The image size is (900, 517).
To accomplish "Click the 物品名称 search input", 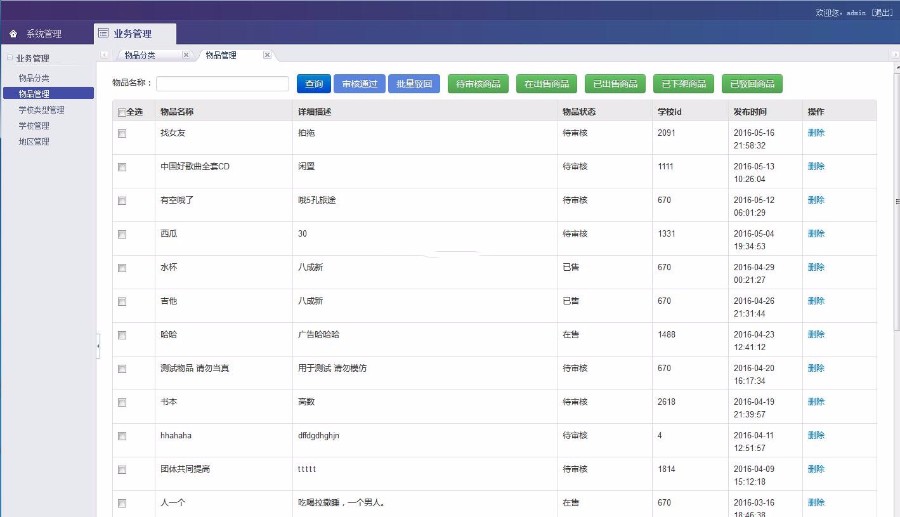I will [222, 84].
